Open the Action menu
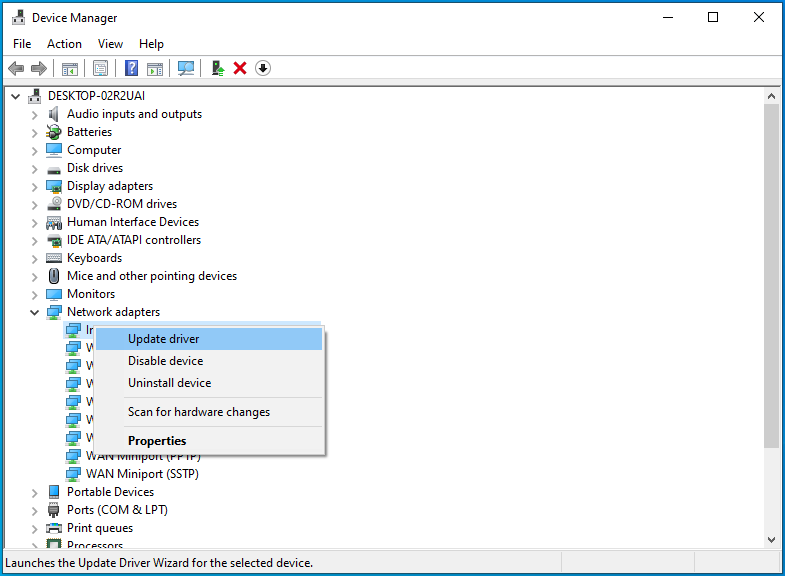Image resolution: width=785 pixels, height=576 pixels. click(64, 44)
